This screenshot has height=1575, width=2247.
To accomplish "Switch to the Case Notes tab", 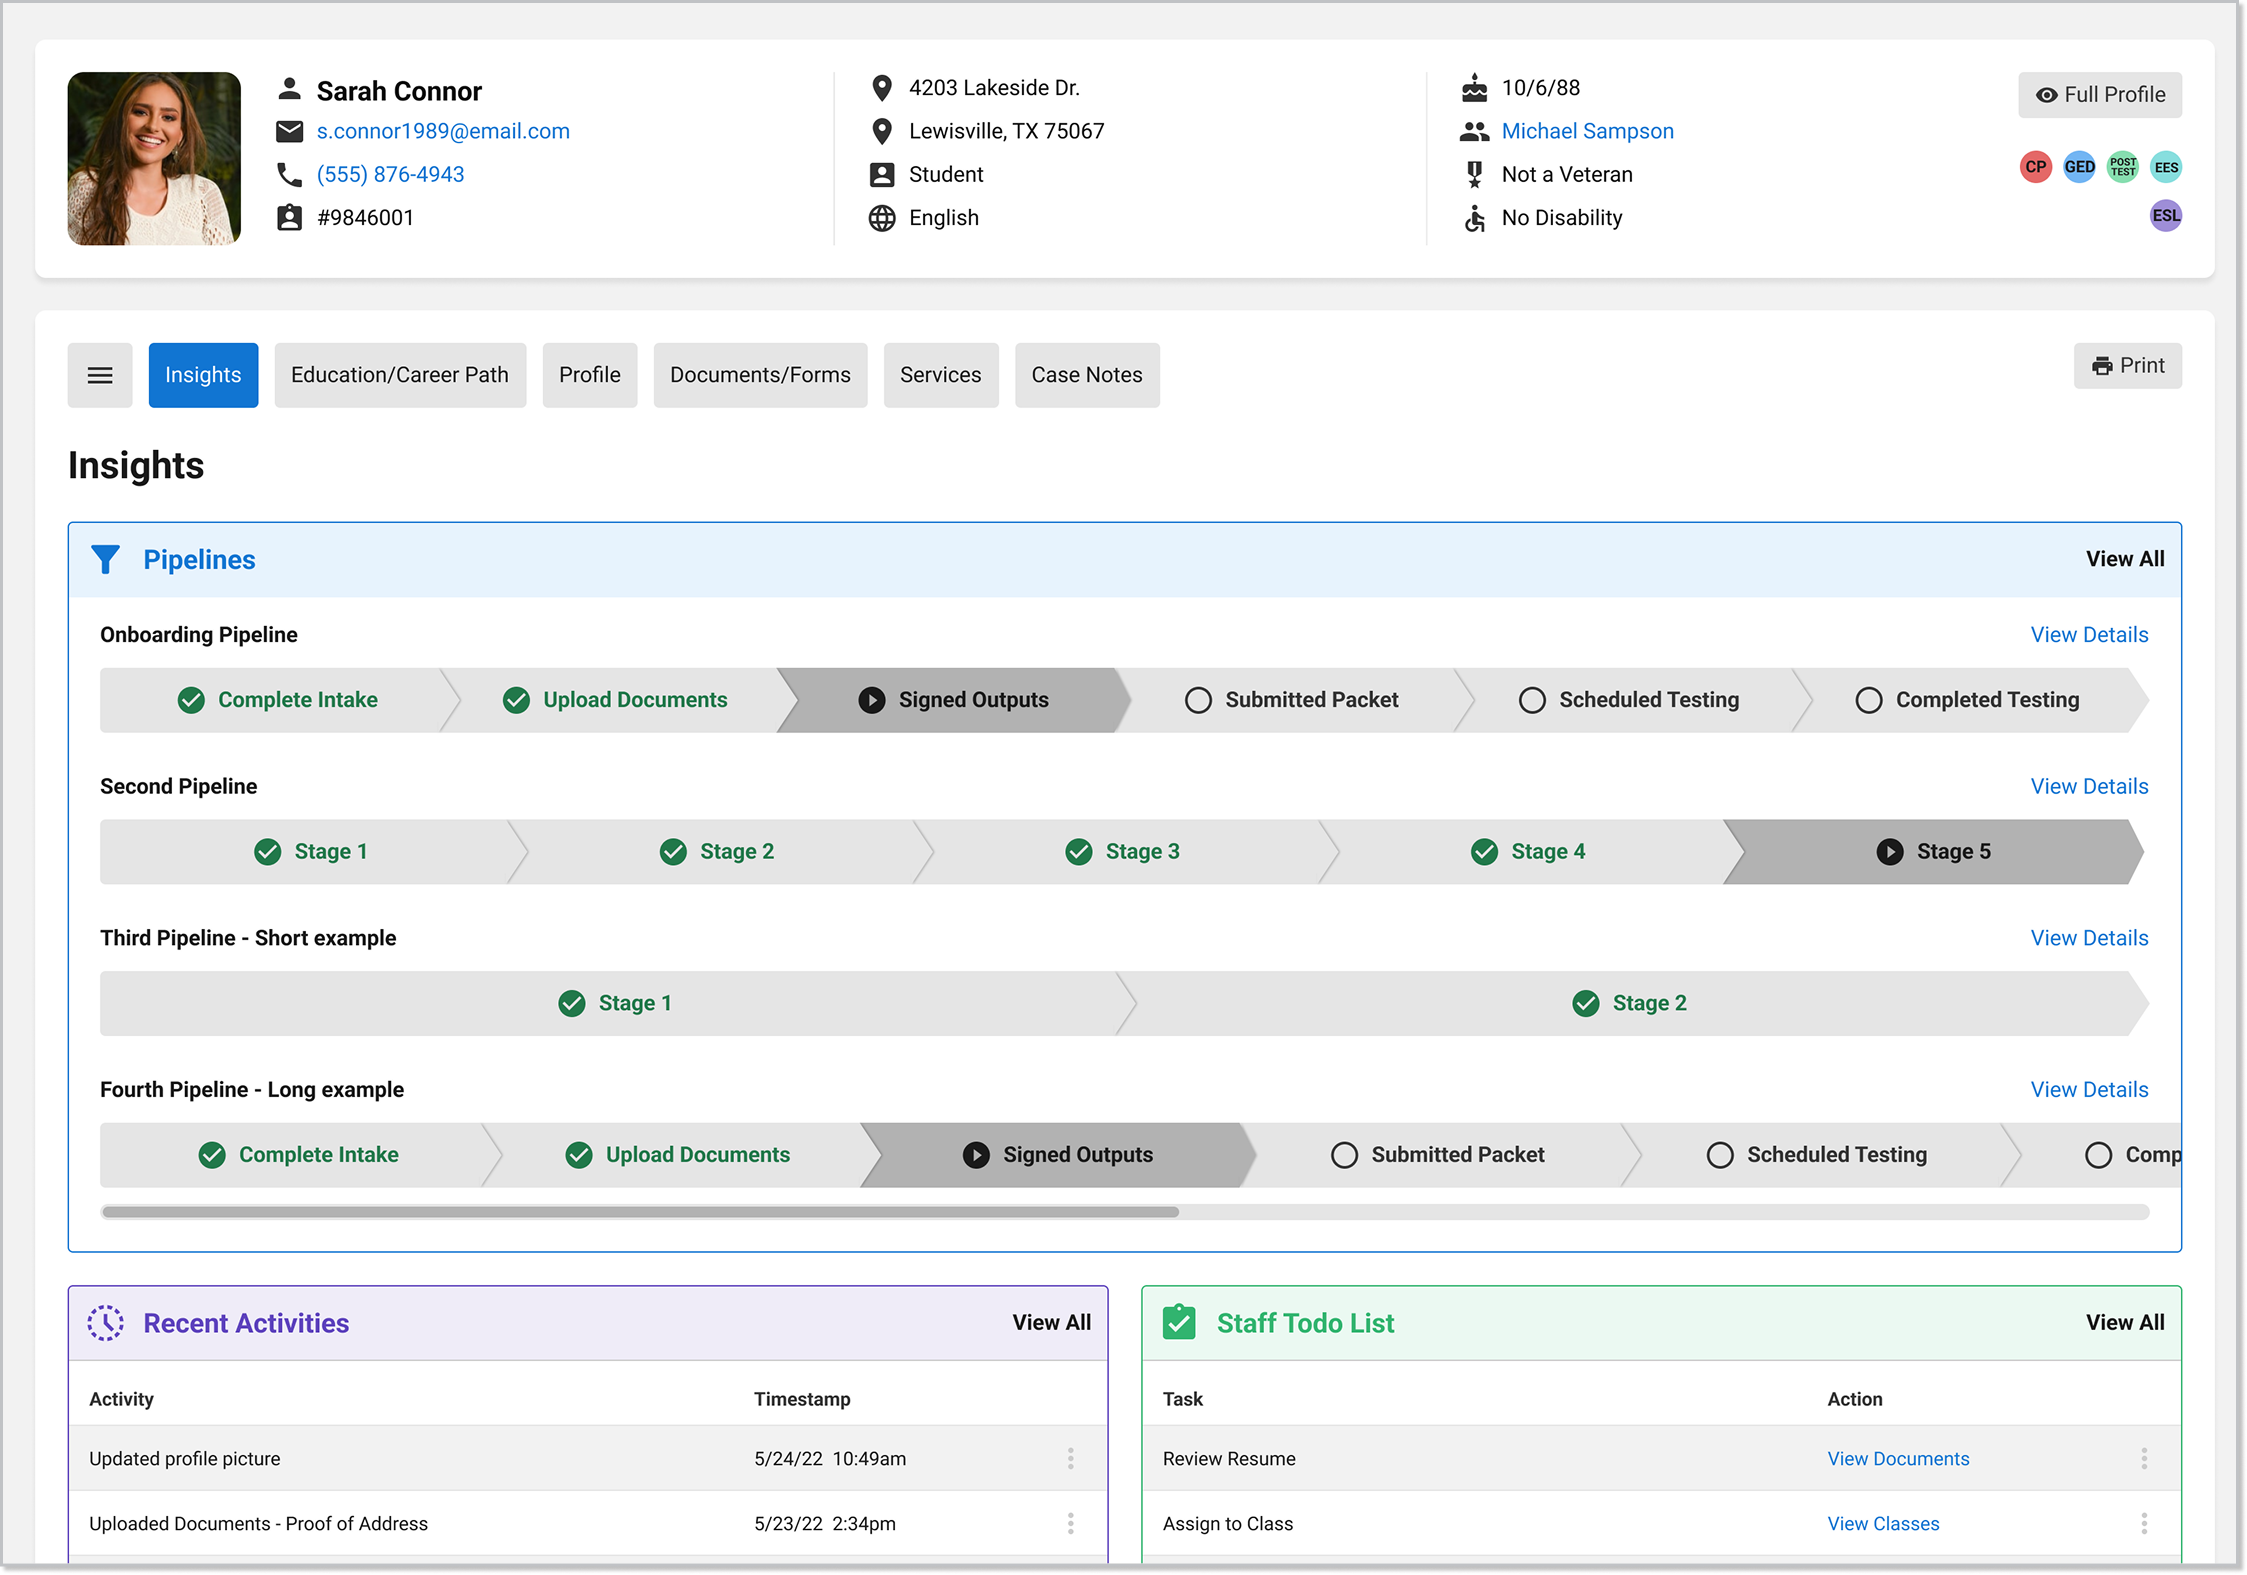I will [x=1087, y=374].
